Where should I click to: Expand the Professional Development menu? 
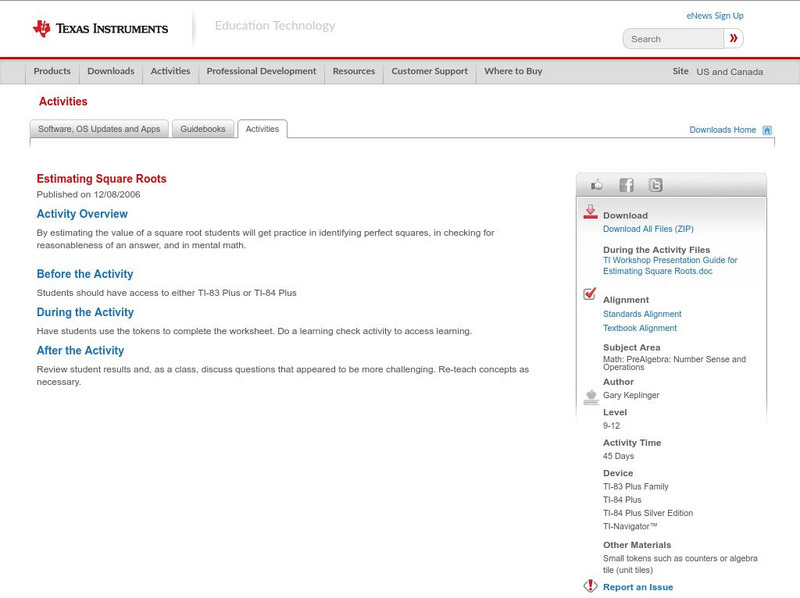coord(261,72)
